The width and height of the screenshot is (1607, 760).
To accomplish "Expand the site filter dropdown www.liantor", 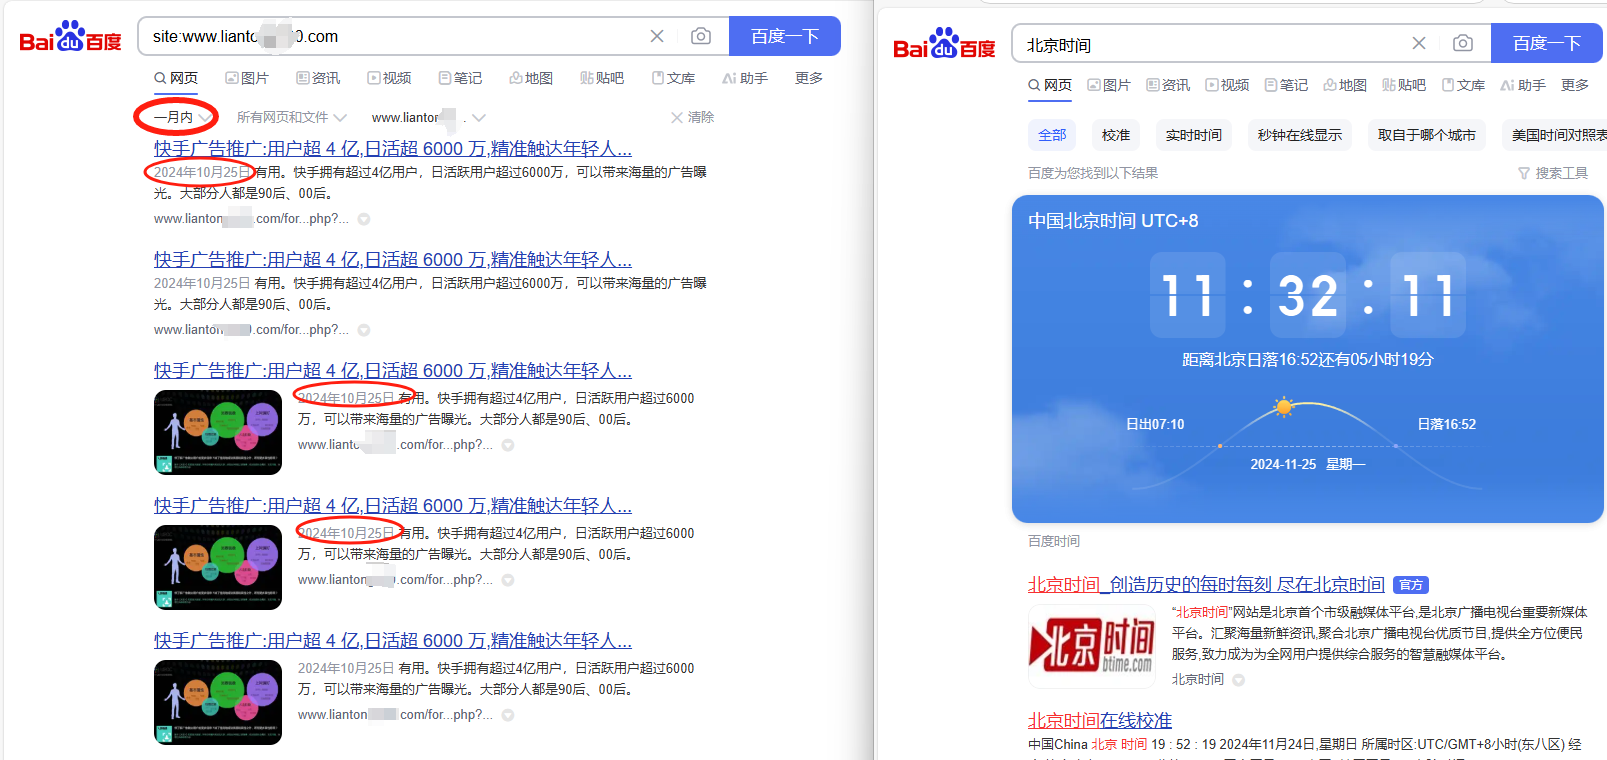I will [x=428, y=117].
